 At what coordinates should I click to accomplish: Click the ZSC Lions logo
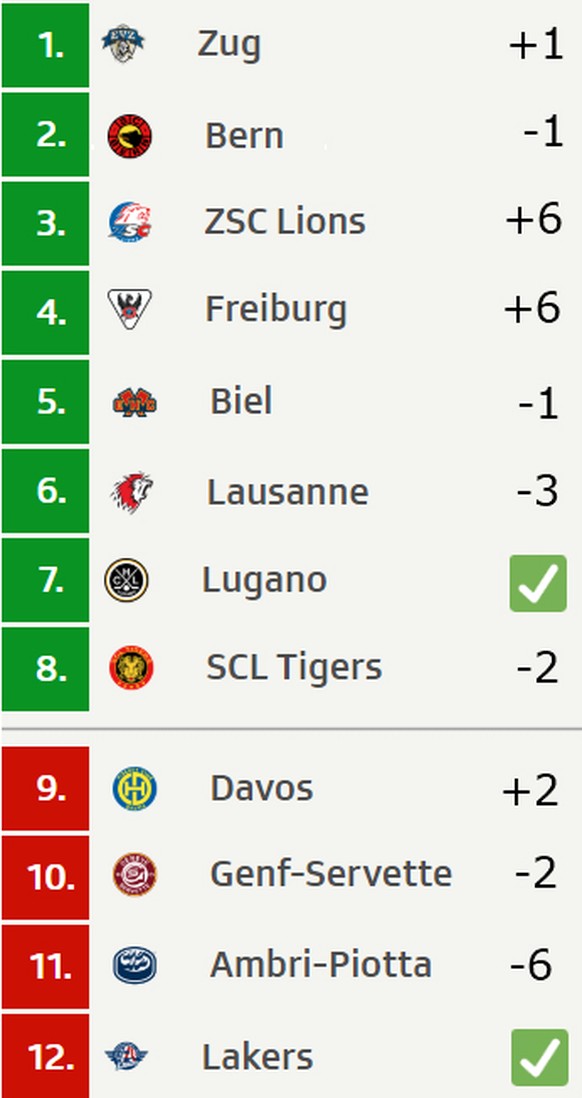pyautogui.click(x=131, y=222)
